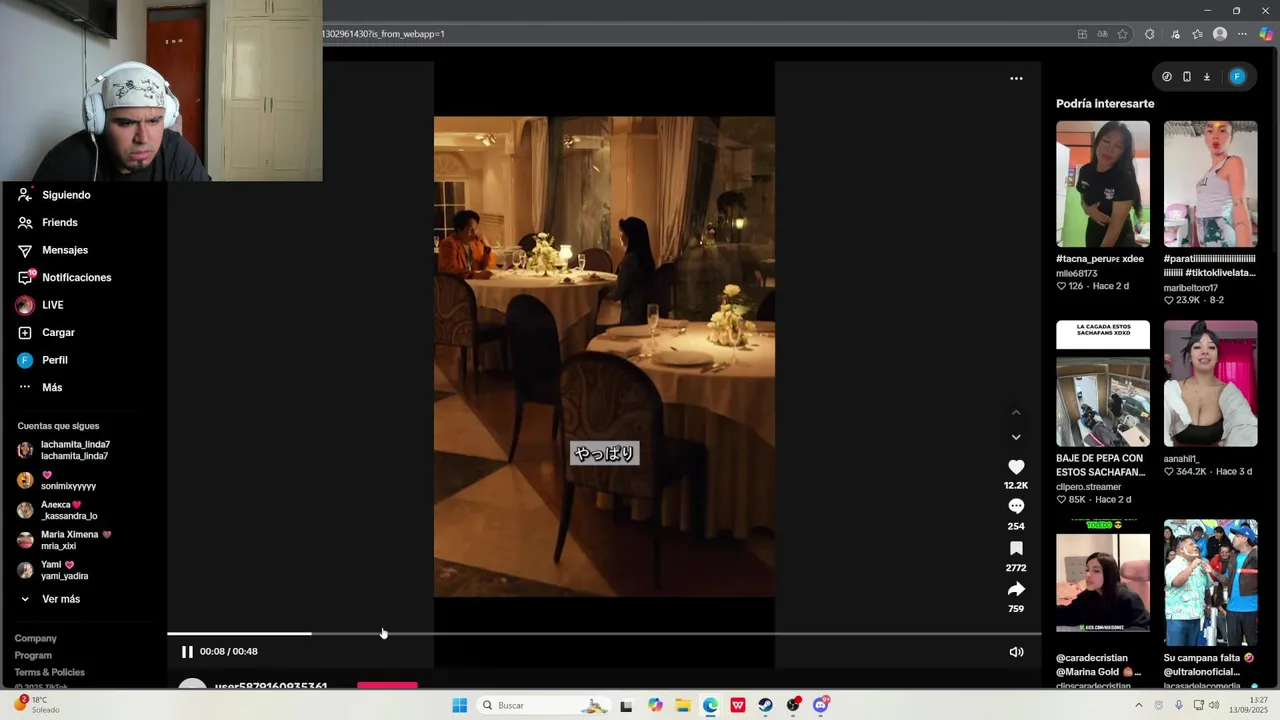The height and width of the screenshot is (720, 1280).
Task: Open the clipero.streamer suggested video thumbnail
Action: 1103,383
